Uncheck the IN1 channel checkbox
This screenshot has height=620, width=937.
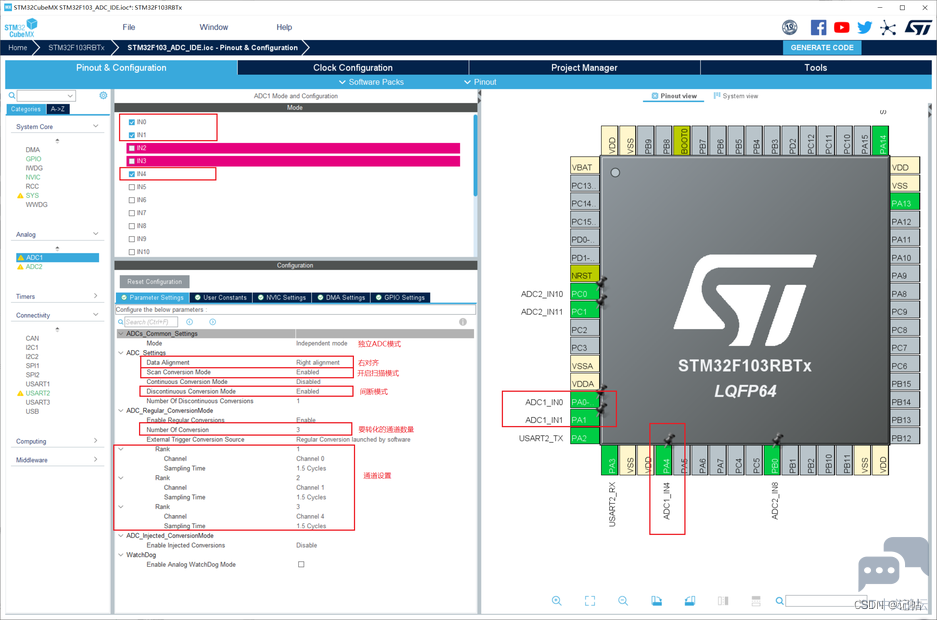[132, 135]
